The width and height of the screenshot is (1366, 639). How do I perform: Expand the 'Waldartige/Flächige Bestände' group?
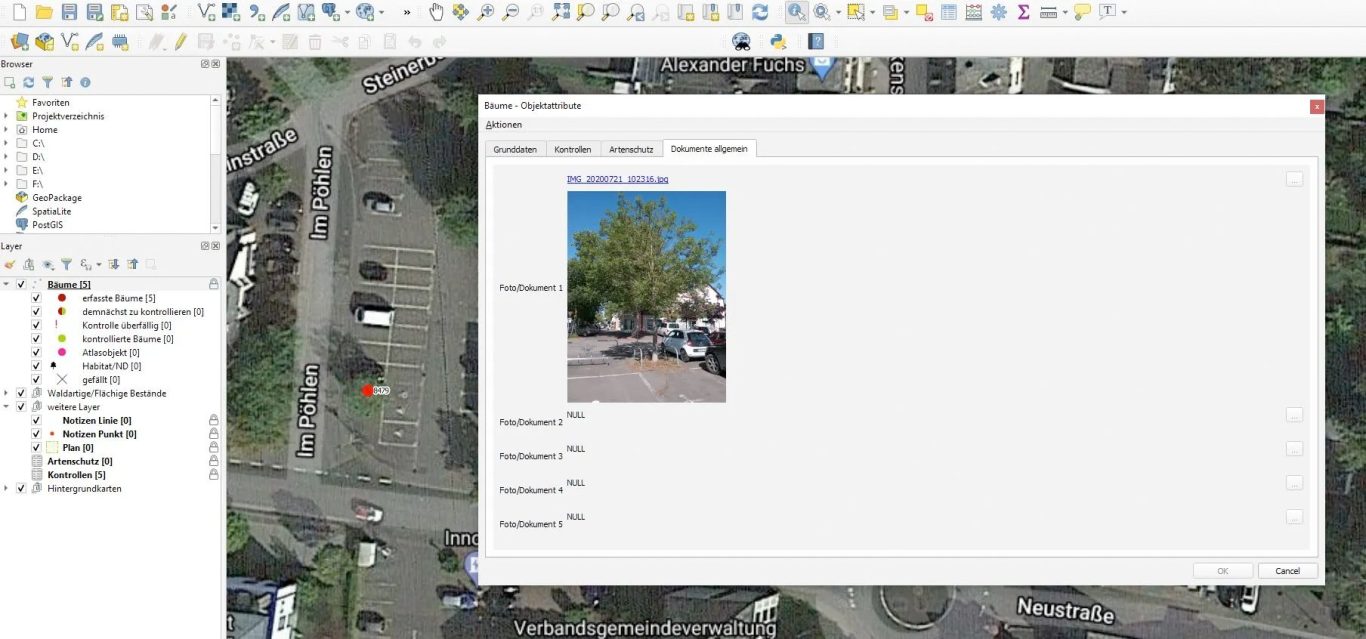pyautogui.click(x=7, y=393)
